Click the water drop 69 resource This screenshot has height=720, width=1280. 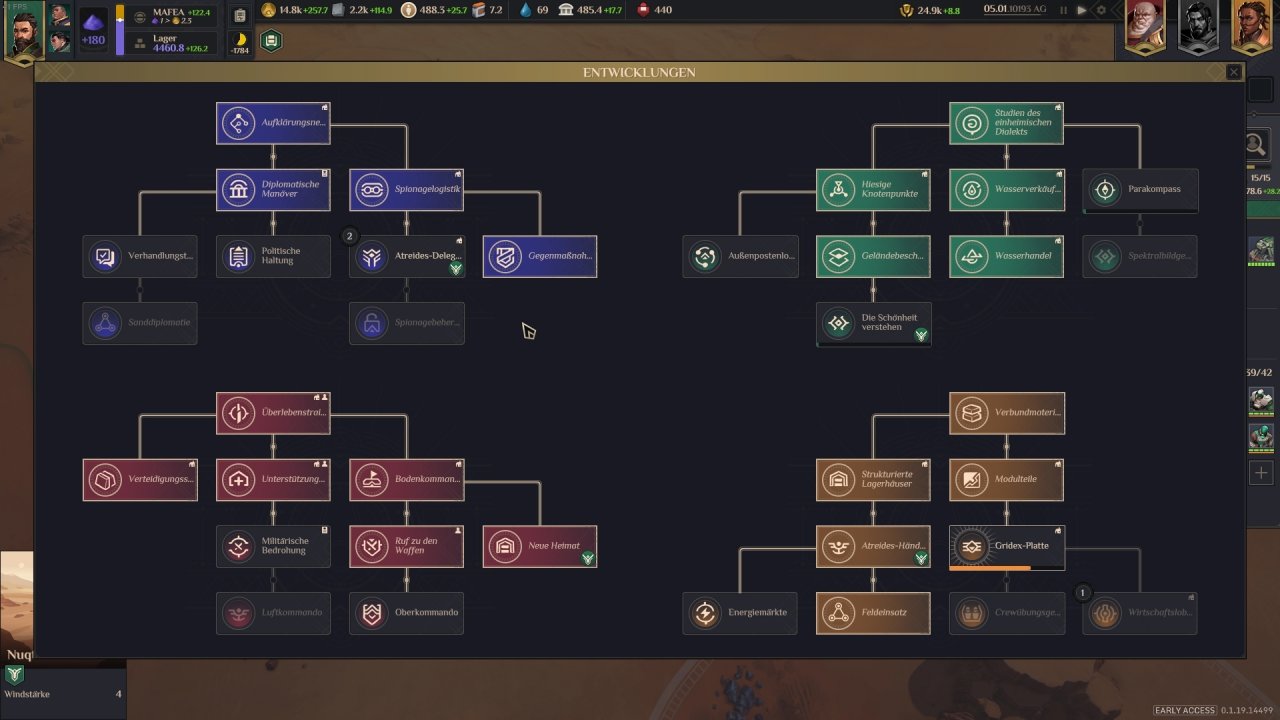click(526, 10)
